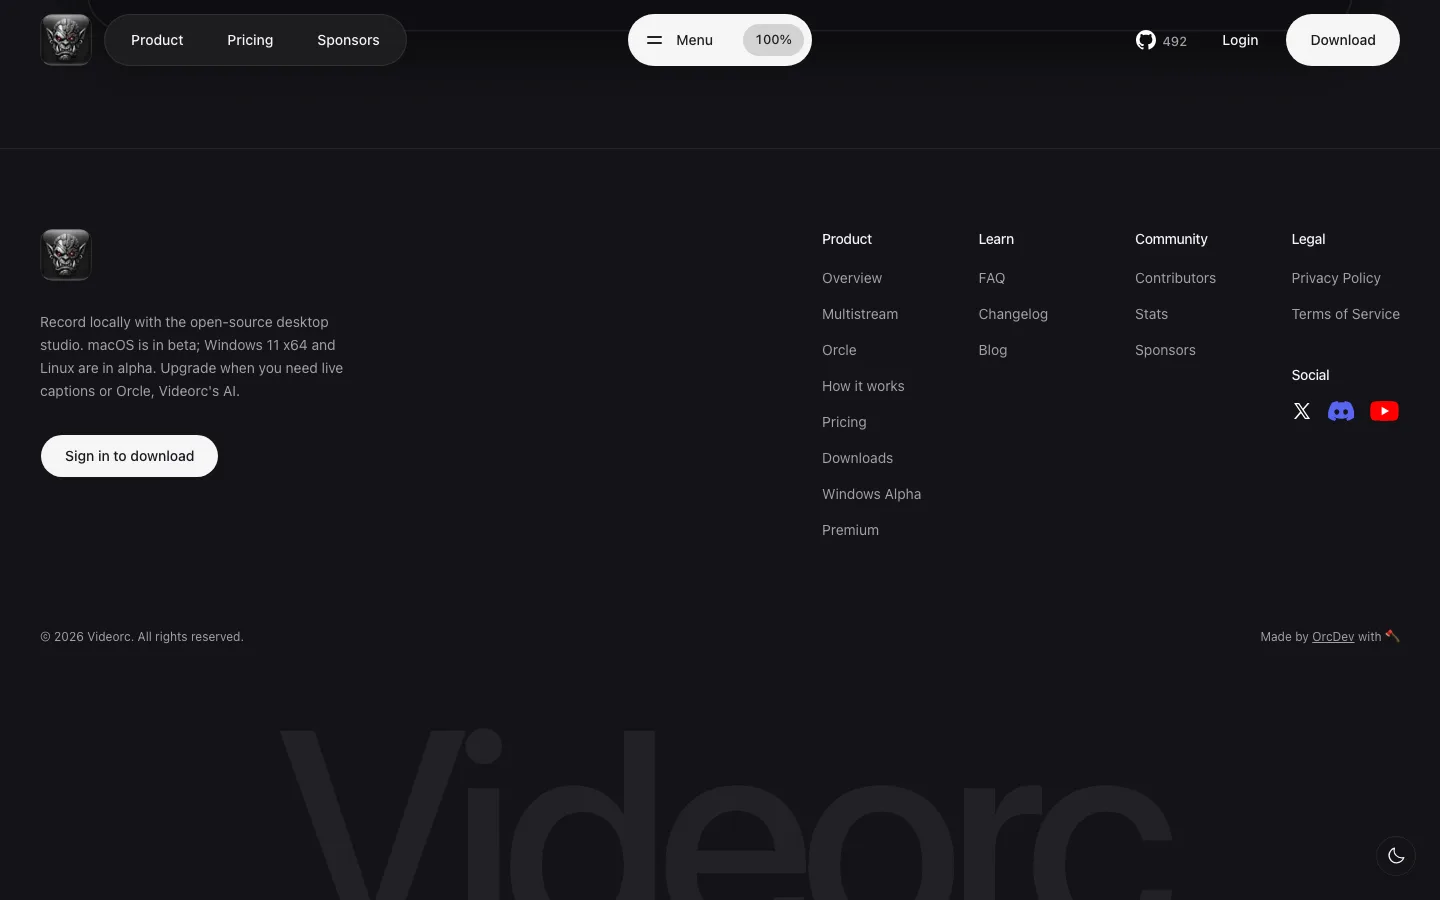
Task: Click the Sign in to download button
Action: (x=129, y=456)
